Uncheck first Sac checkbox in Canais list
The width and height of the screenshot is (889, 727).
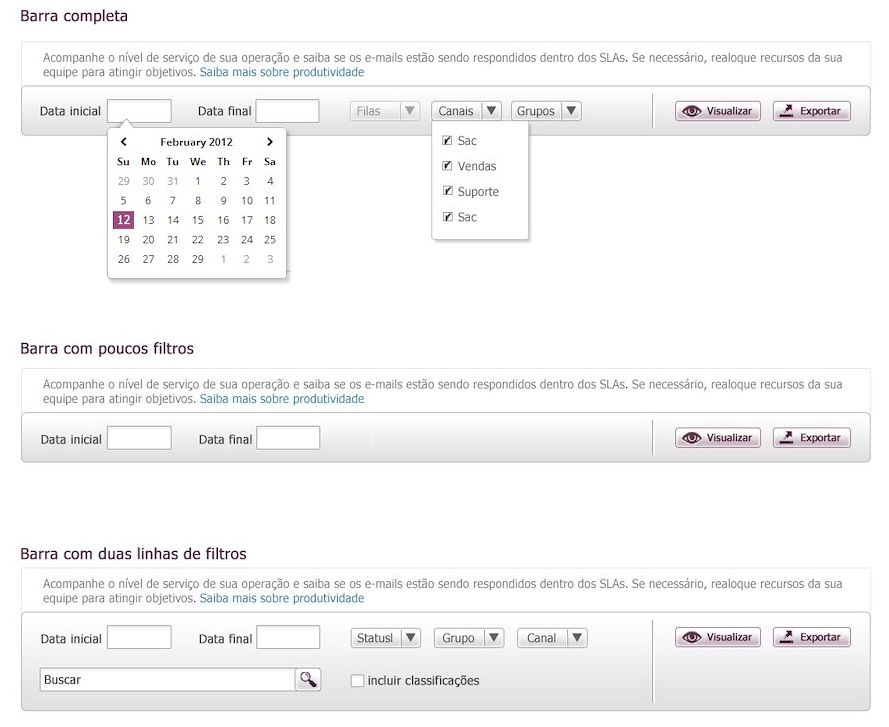(447, 140)
